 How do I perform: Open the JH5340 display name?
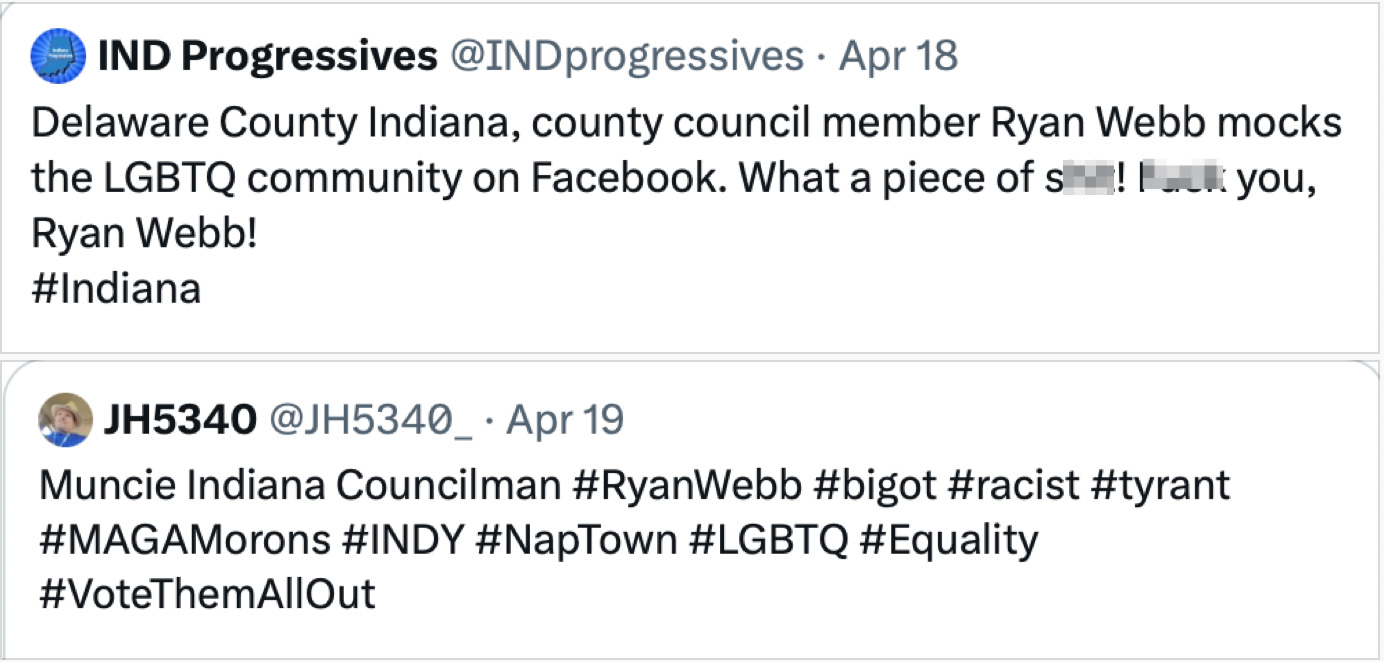pyautogui.click(x=179, y=420)
